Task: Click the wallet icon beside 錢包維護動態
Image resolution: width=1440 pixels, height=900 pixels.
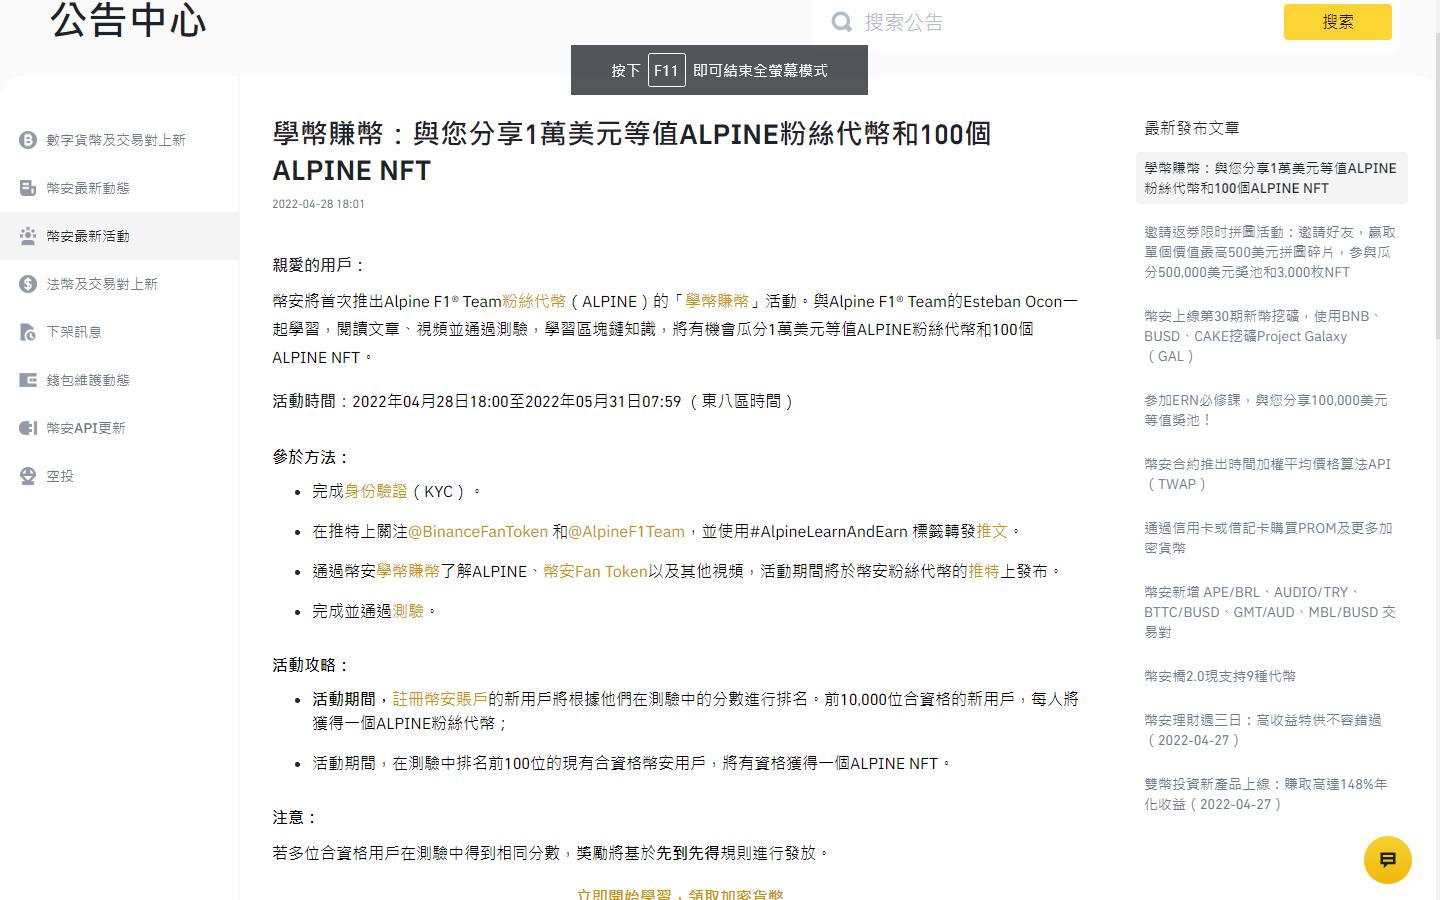Action: pyautogui.click(x=28, y=380)
